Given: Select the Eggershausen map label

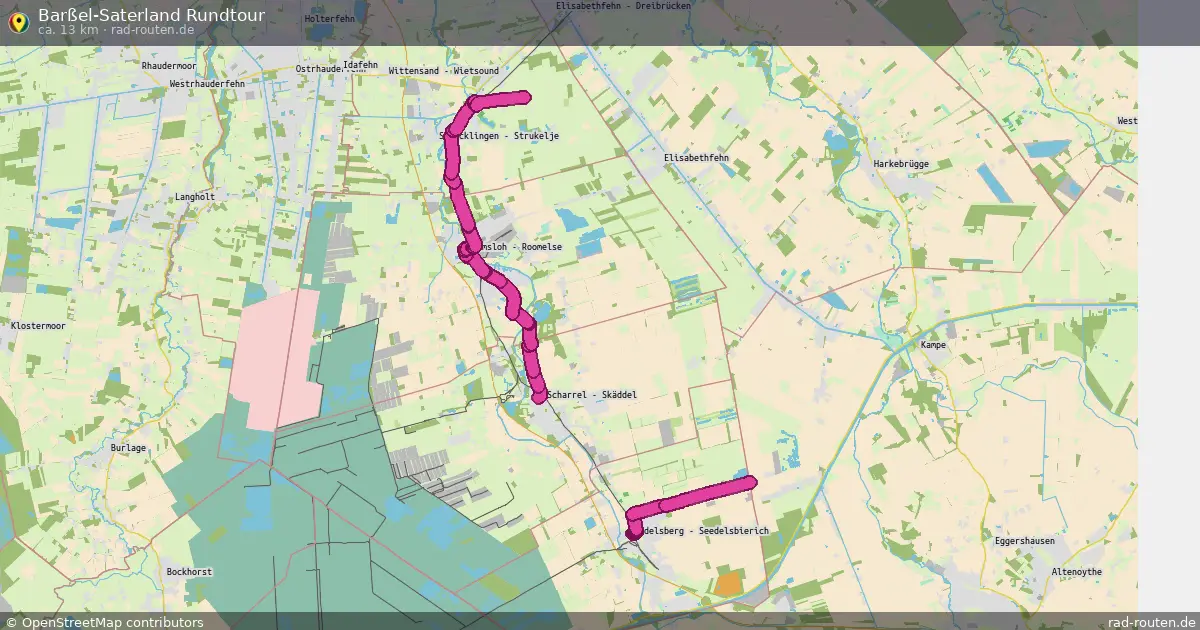Looking at the screenshot, I should pos(1024,541).
